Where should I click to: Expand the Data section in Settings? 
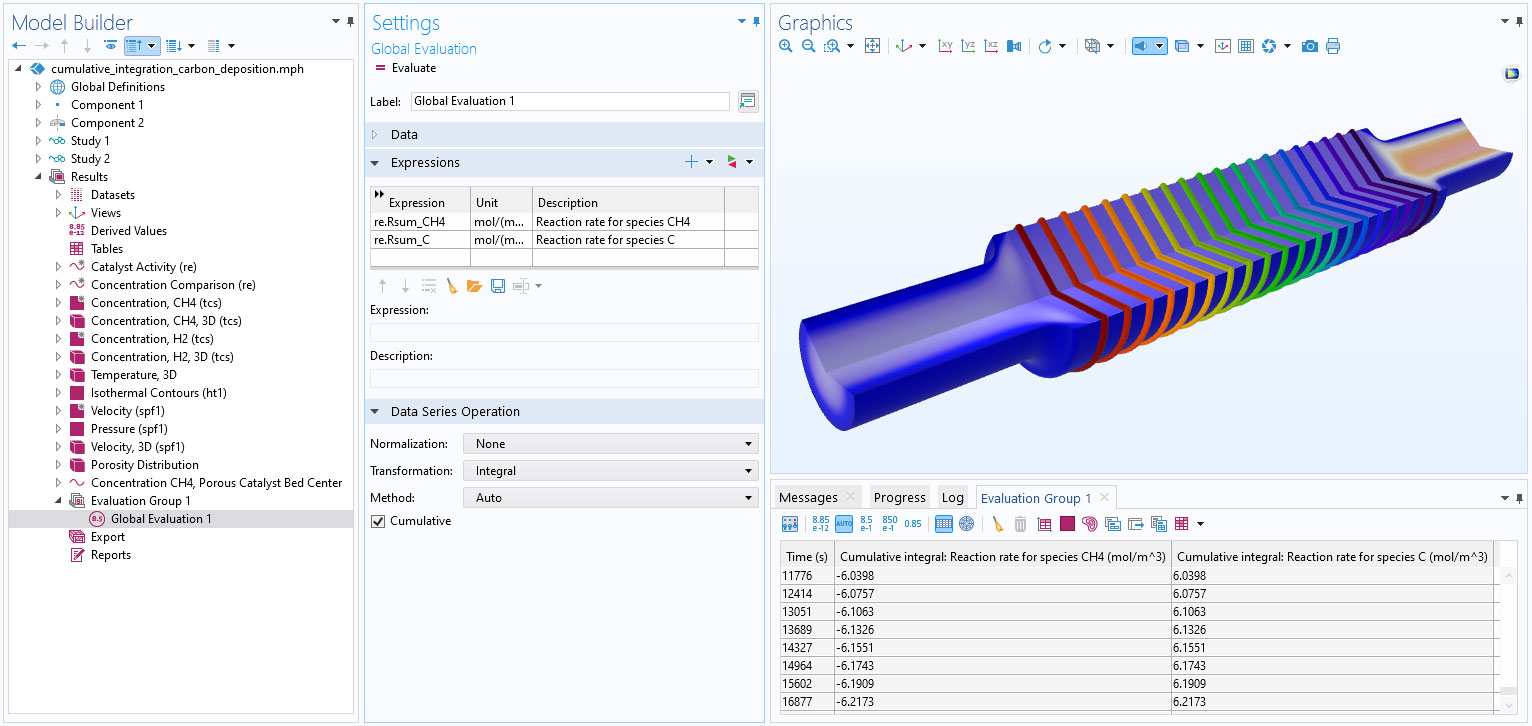[x=404, y=135]
